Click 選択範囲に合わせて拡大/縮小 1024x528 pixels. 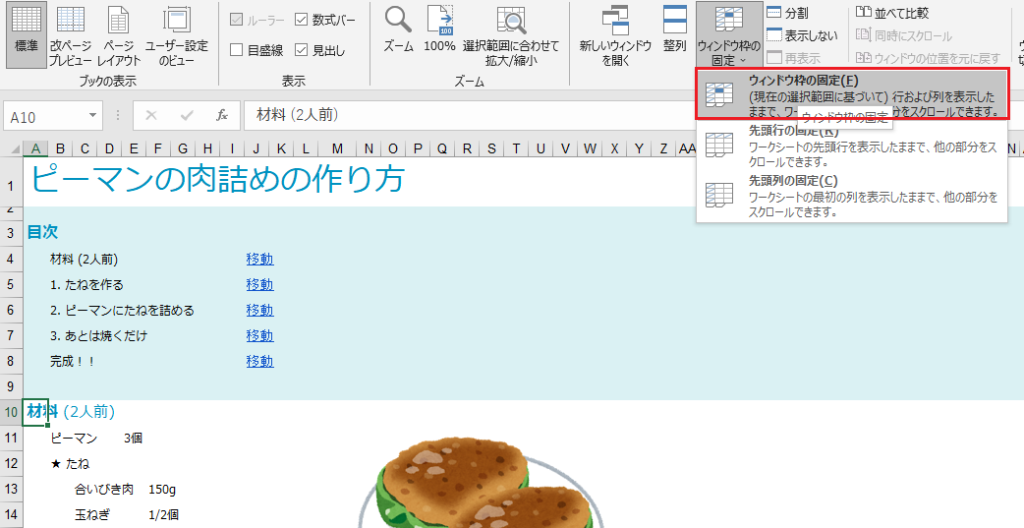[x=511, y=35]
